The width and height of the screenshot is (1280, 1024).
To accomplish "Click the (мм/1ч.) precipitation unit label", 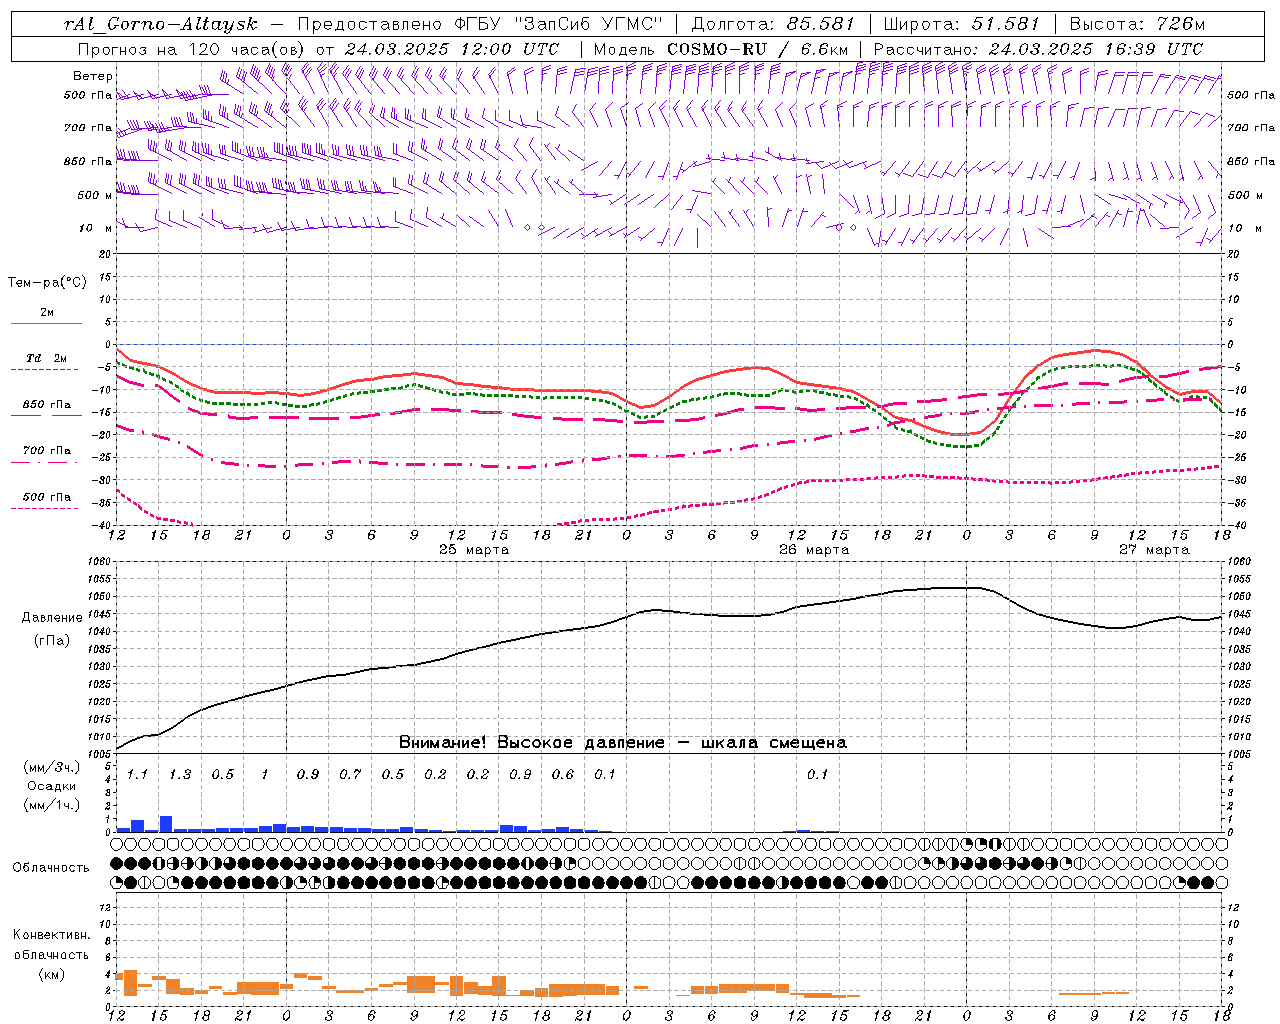I will click(52, 805).
